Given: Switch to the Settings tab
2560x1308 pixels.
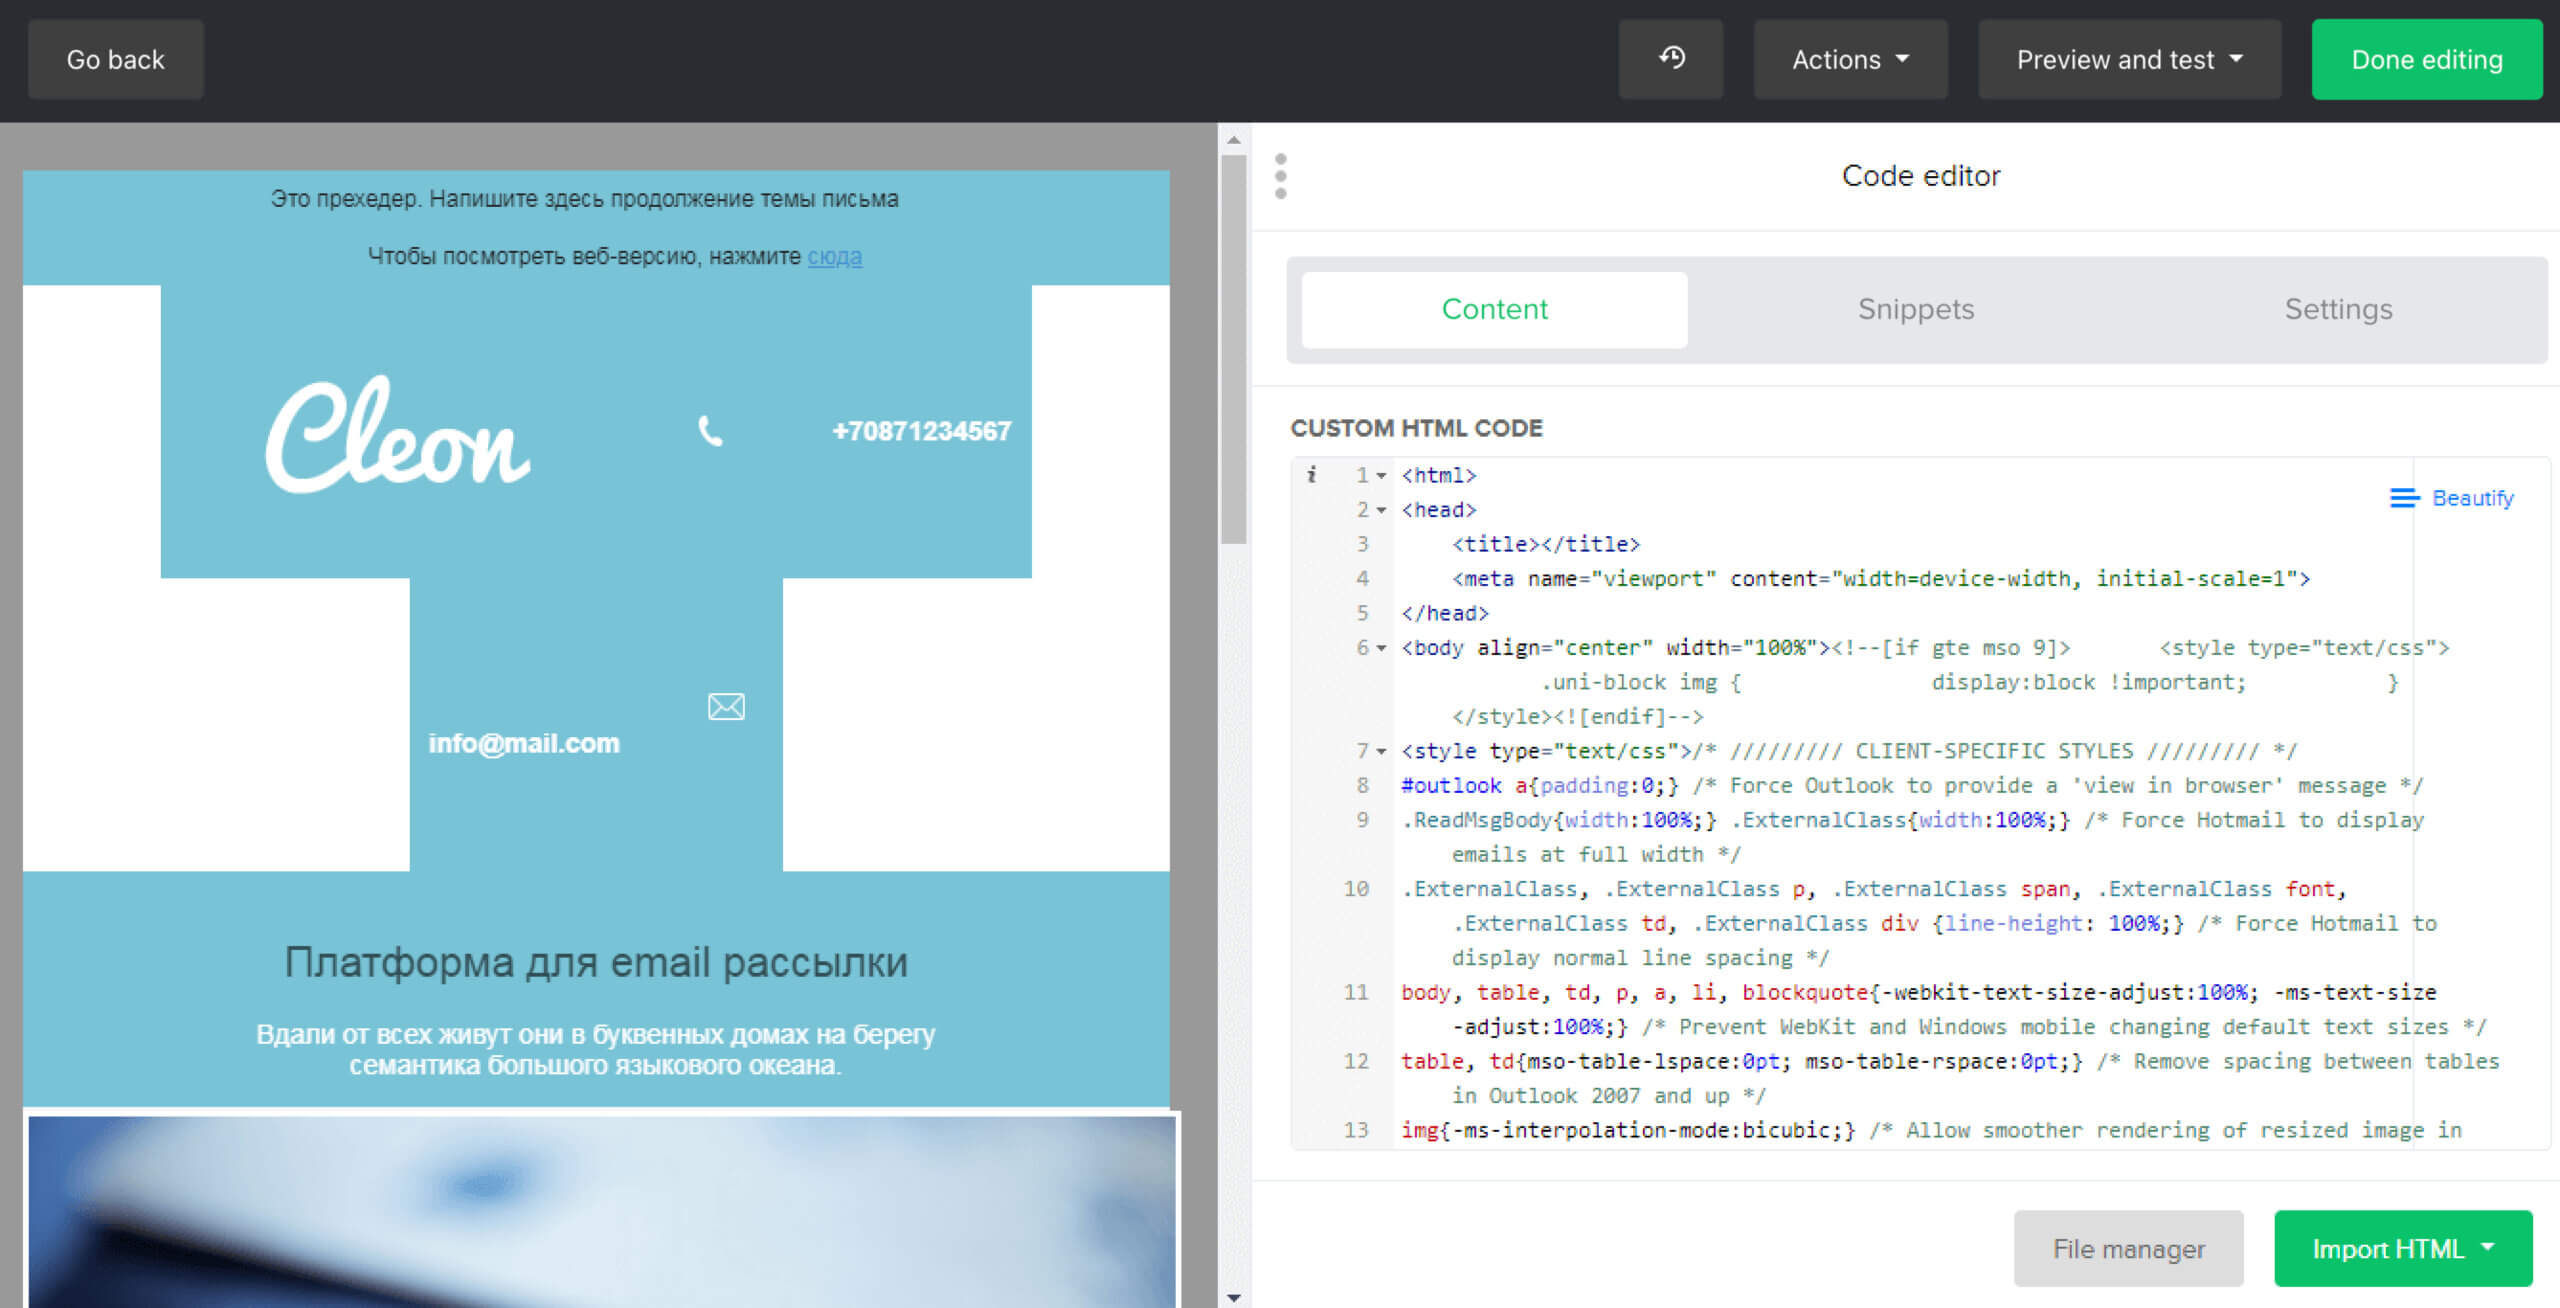Looking at the screenshot, I should [x=2338, y=309].
